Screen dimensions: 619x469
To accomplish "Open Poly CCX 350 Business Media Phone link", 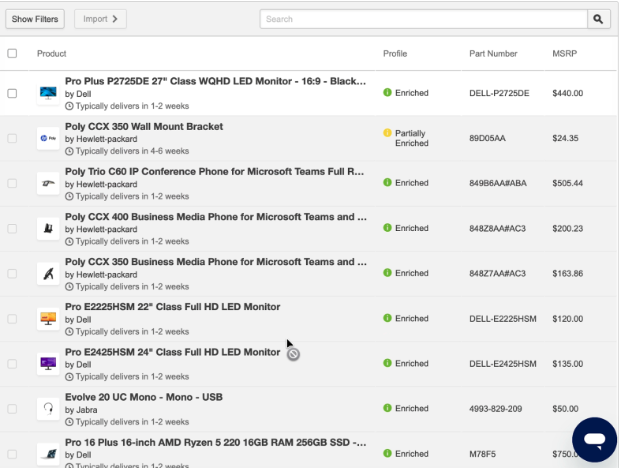I will [x=215, y=261].
